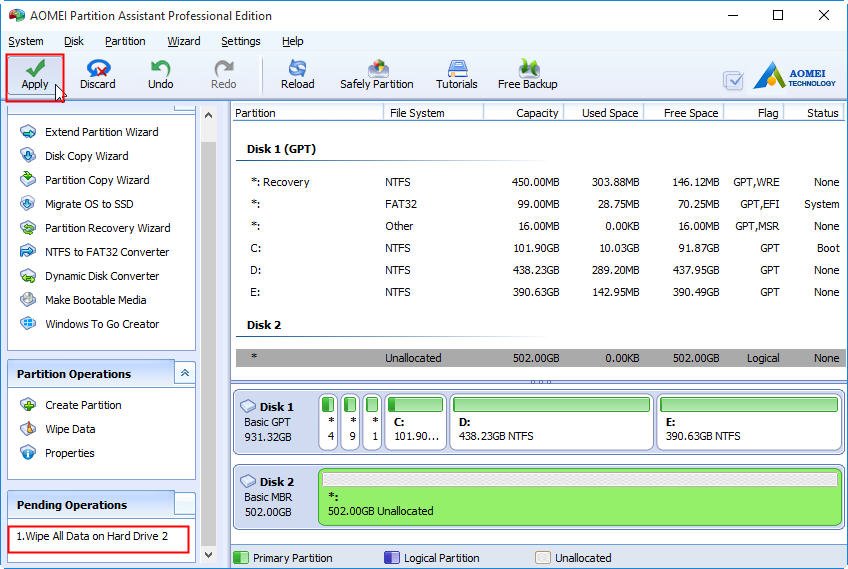Click the sidebar scroll down arrow
The image size is (848, 569).
[x=209, y=554]
